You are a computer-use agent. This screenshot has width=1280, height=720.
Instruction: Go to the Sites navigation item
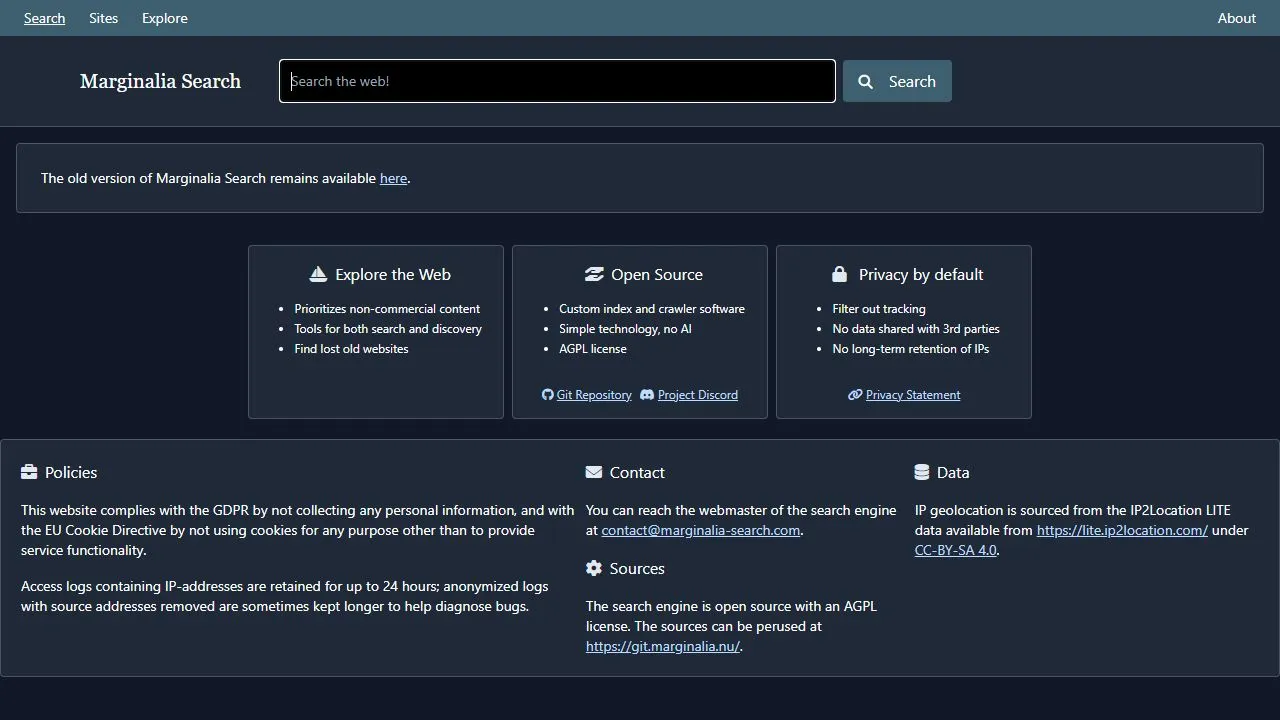tap(104, 18)
